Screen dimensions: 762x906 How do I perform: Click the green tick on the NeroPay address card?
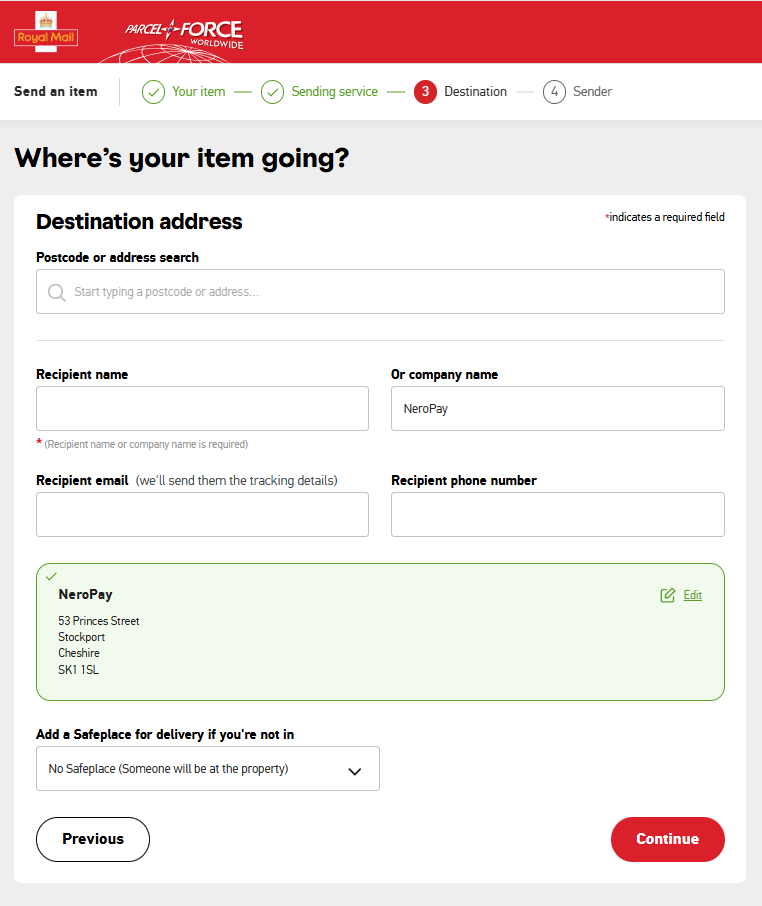(x=51, y=576)
